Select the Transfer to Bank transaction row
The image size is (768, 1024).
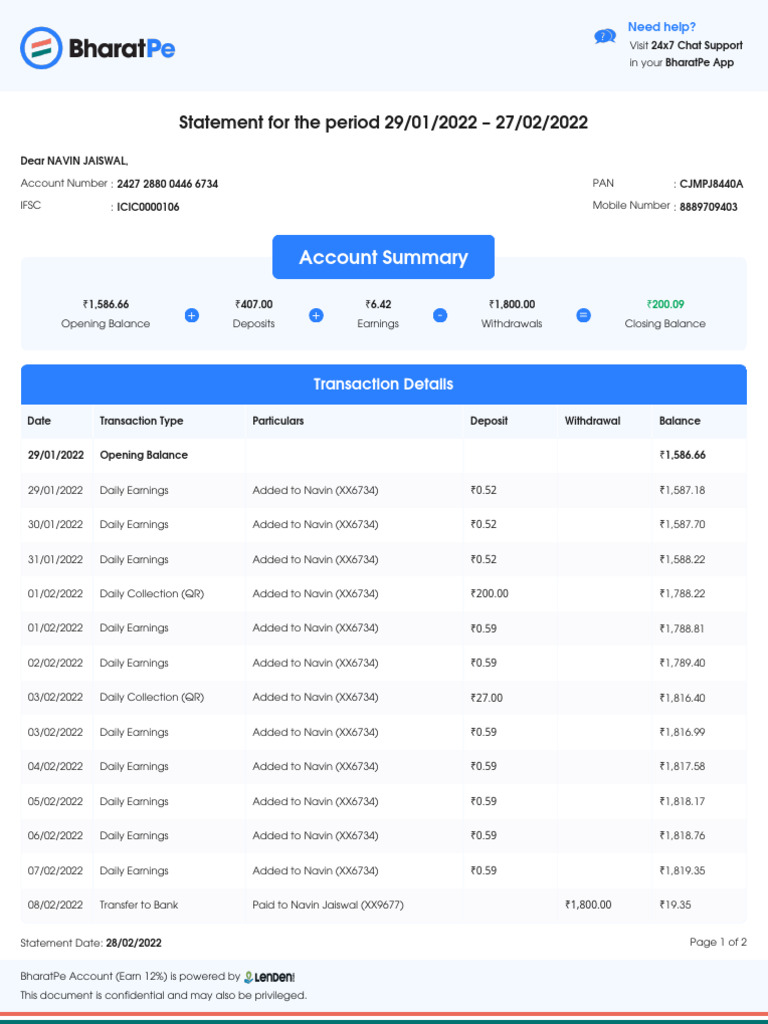(383, 905)
